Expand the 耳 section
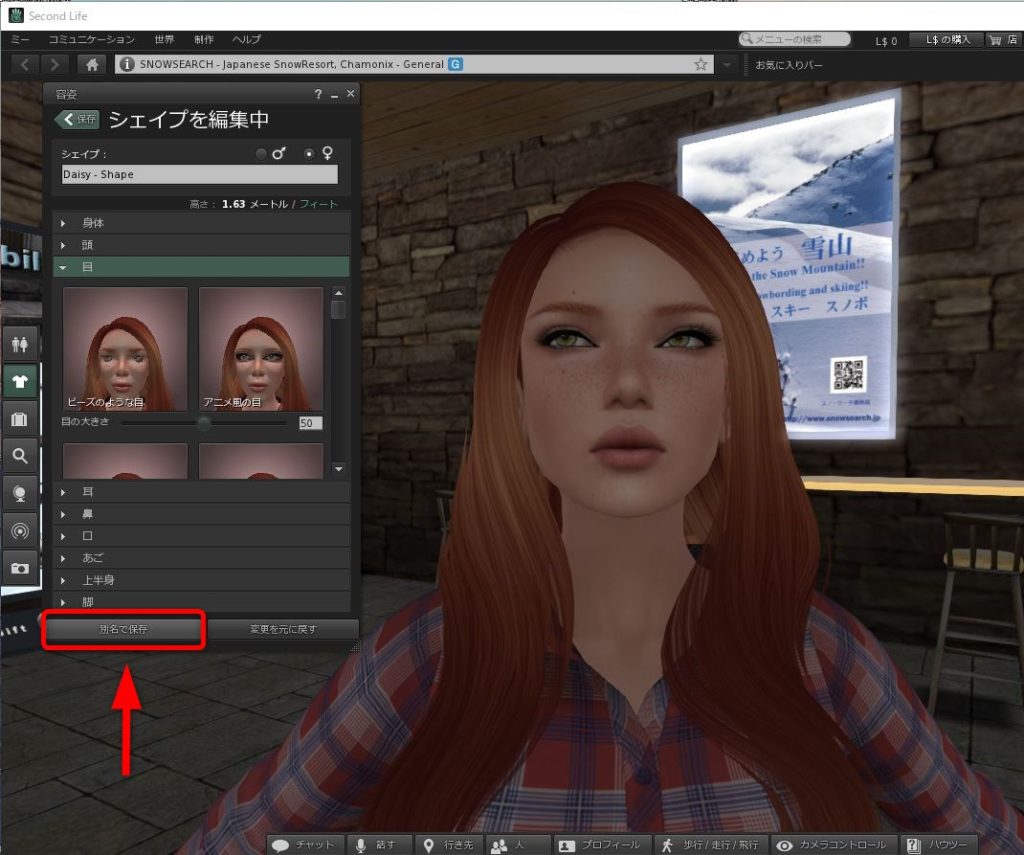This screenshot has width=1024, height=855. 201,492
